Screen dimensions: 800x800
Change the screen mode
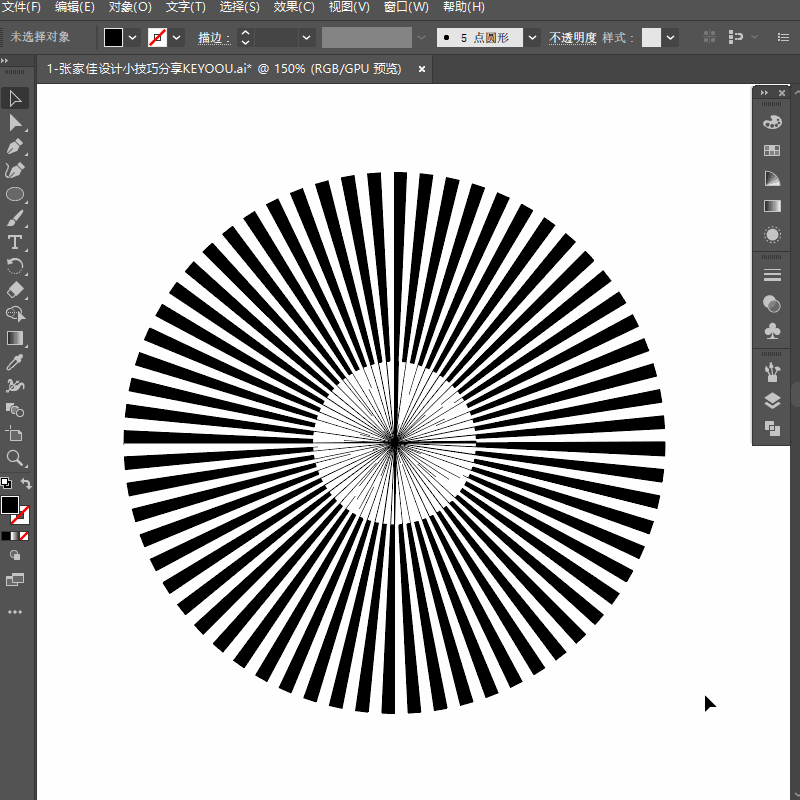pos(15,580)
